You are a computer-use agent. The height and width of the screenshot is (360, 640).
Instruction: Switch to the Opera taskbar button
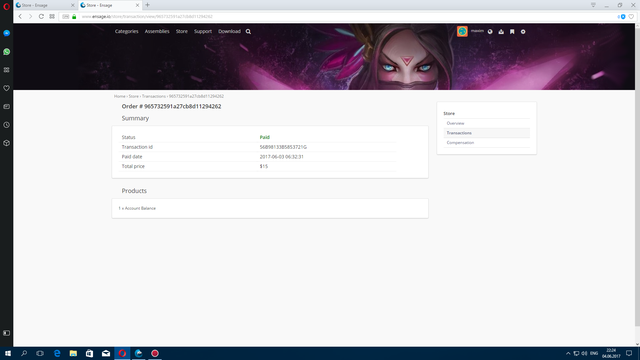click(122, 353)
